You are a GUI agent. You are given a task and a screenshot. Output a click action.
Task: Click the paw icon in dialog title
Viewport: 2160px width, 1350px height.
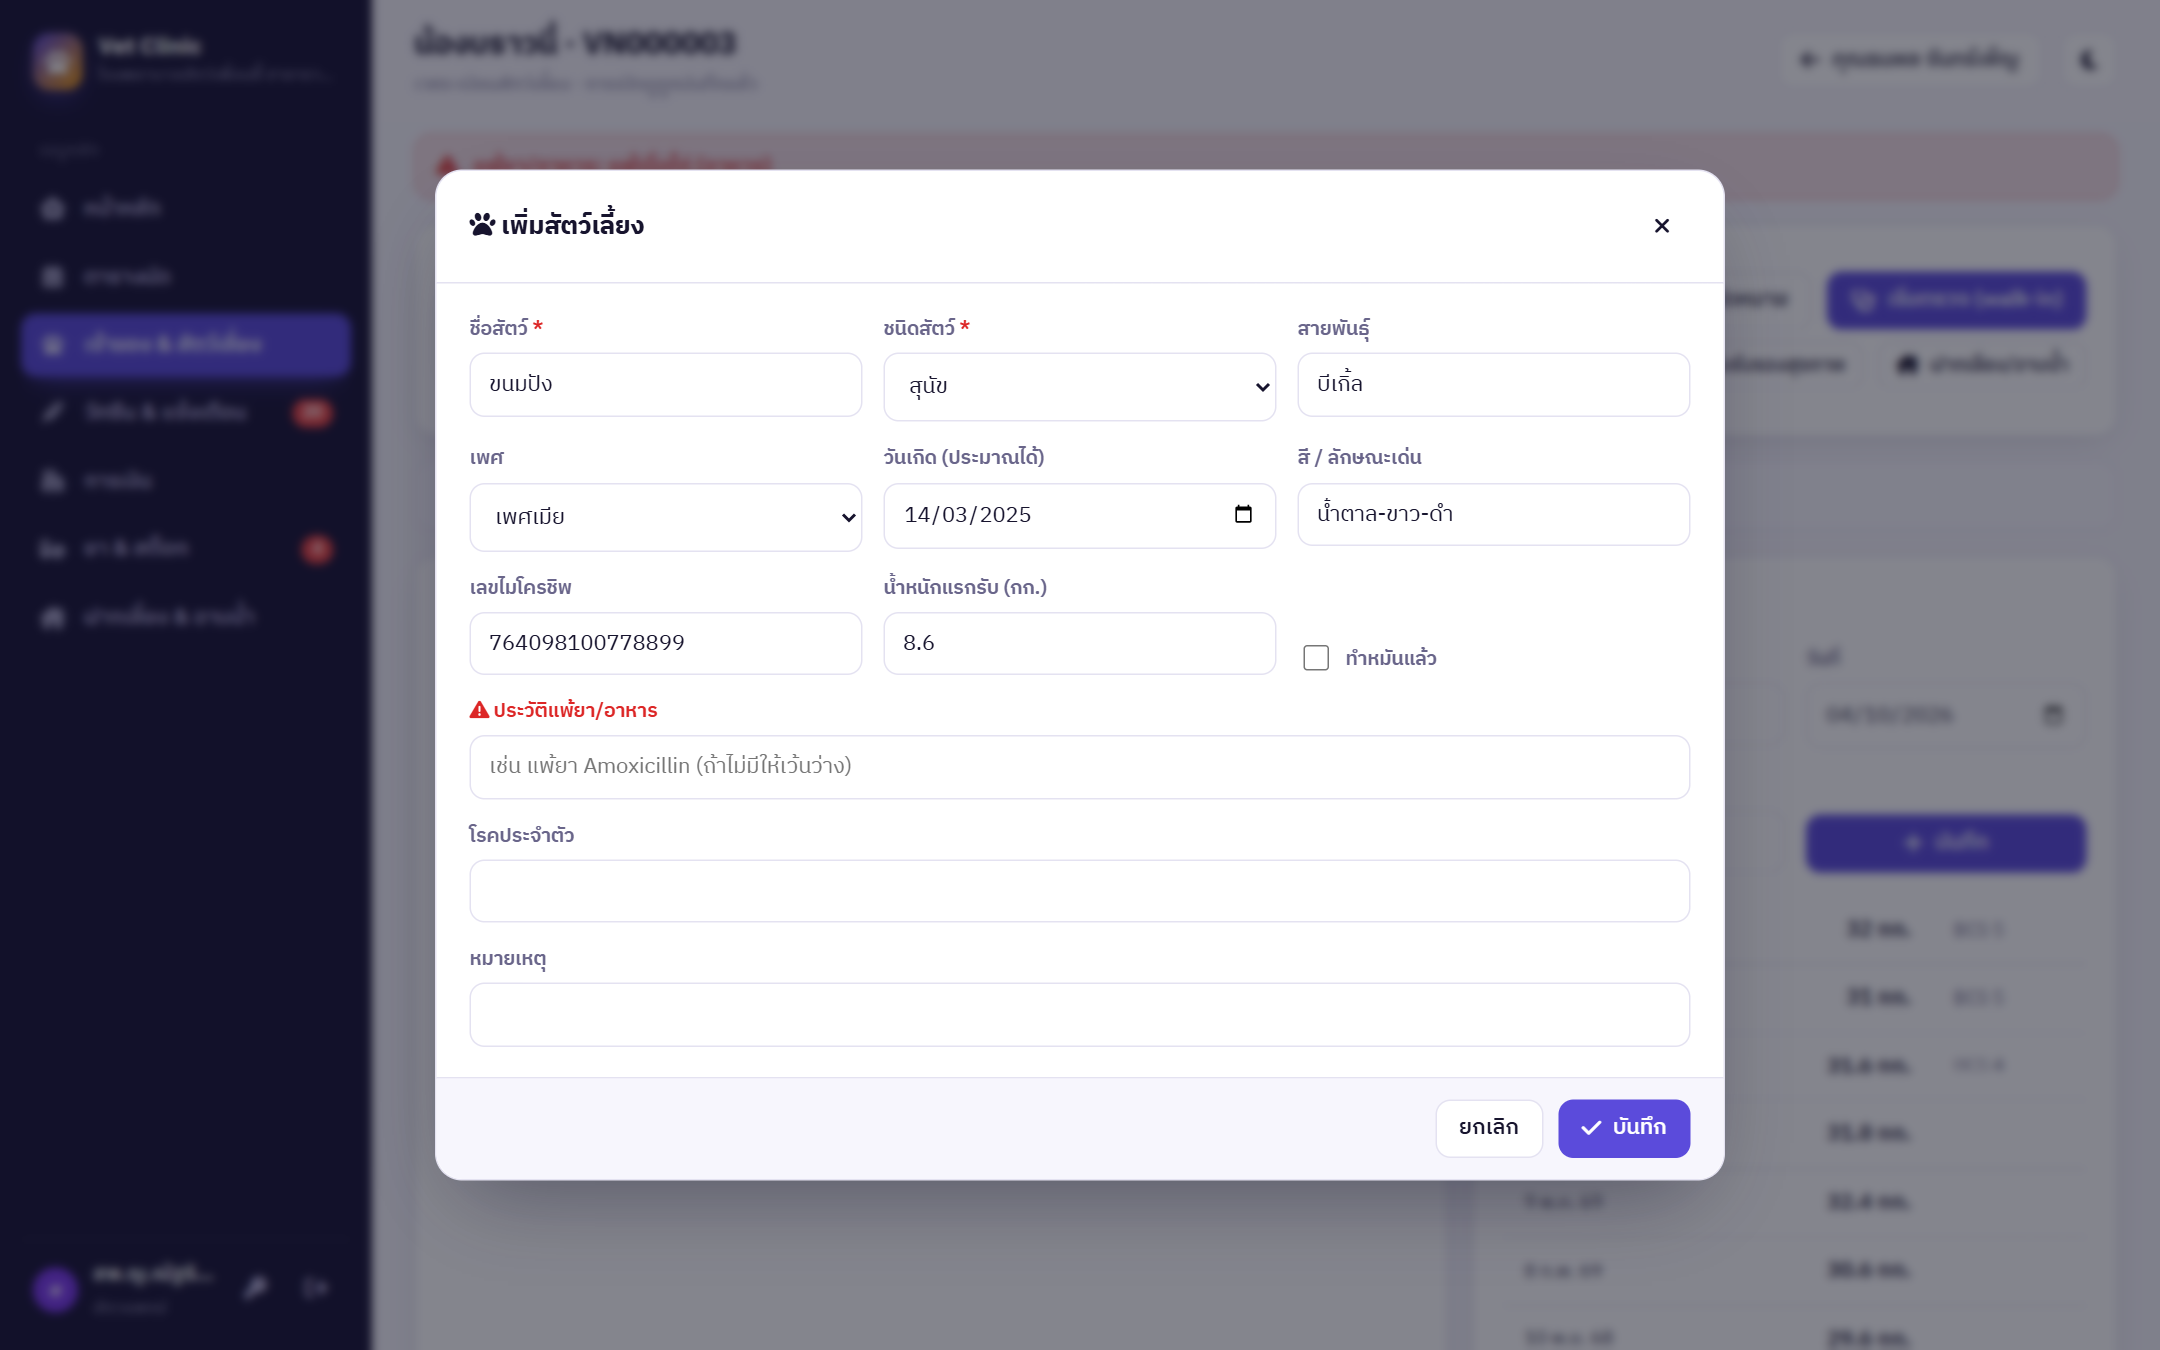482,225
